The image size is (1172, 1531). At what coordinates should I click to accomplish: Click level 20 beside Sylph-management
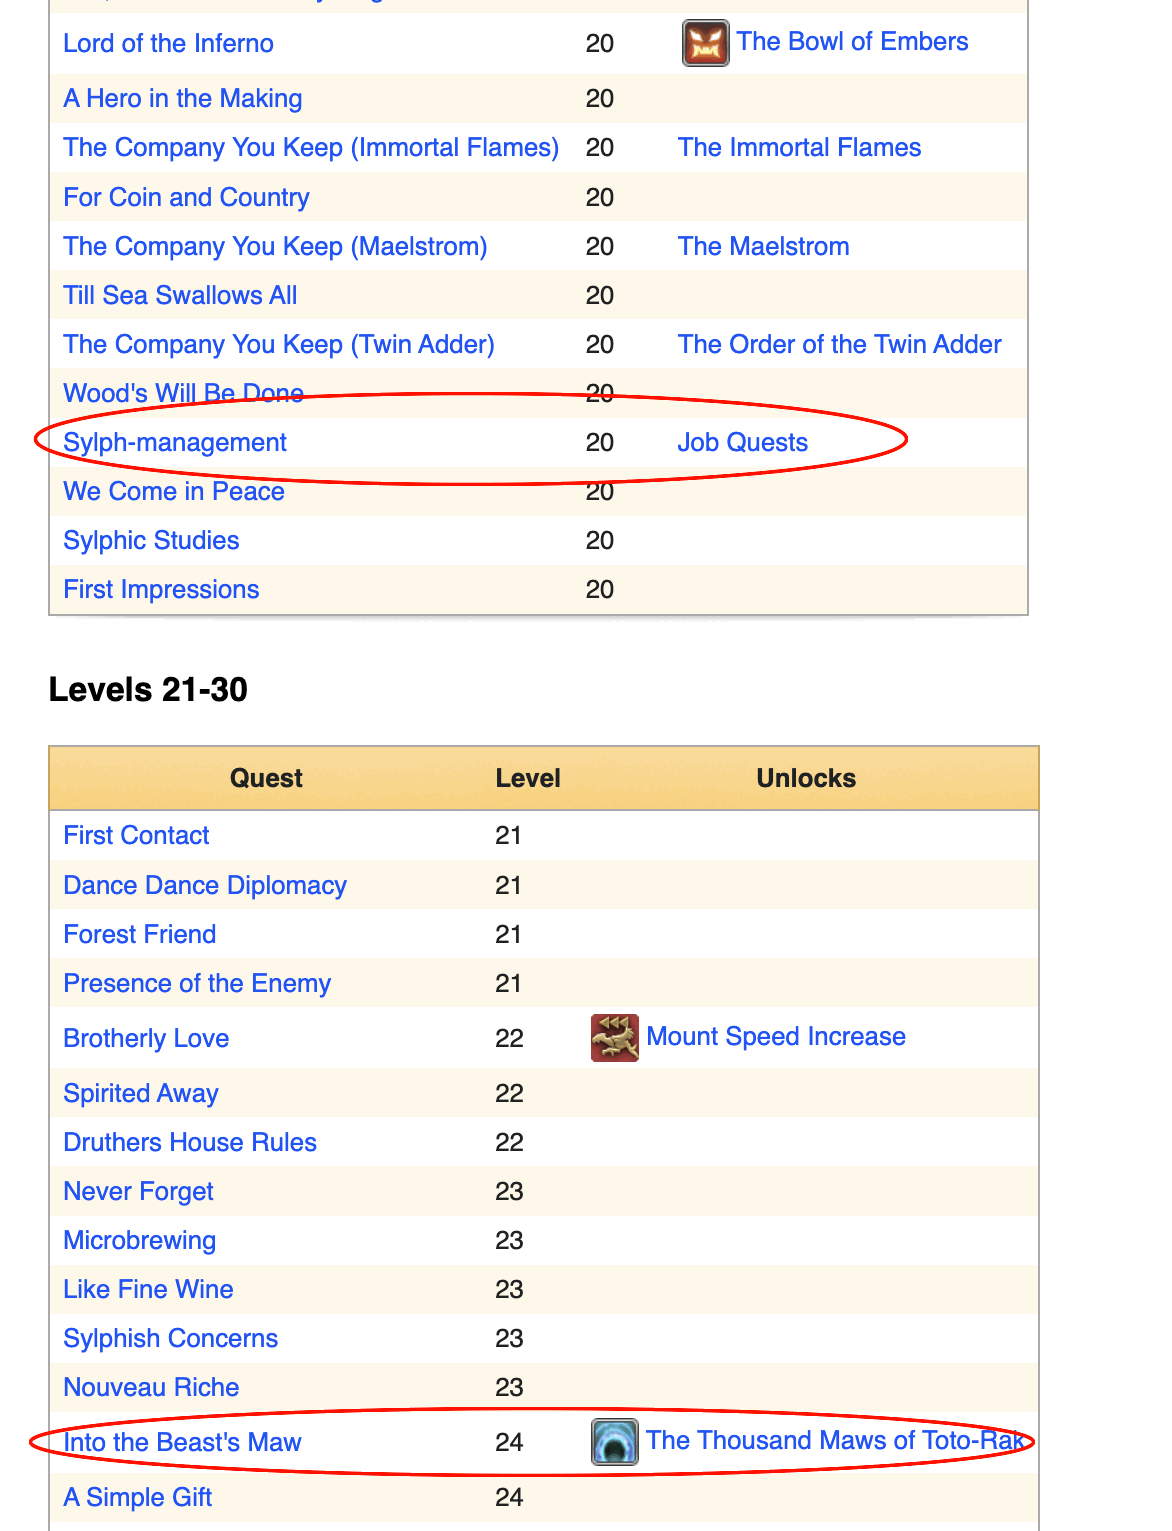[599, 442]
